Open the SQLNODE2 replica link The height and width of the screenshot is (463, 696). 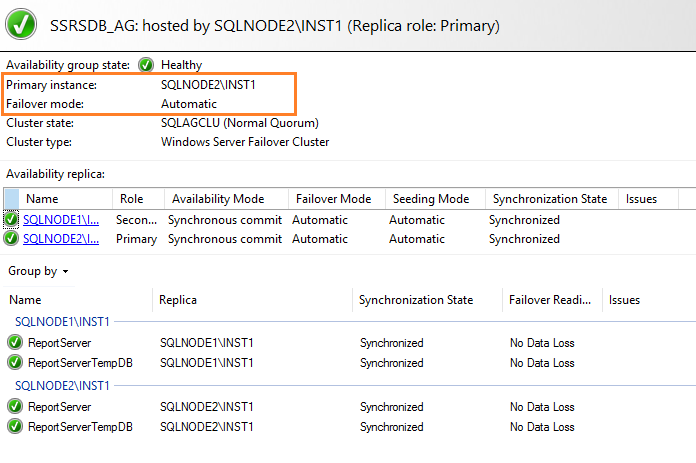[61, 239]
